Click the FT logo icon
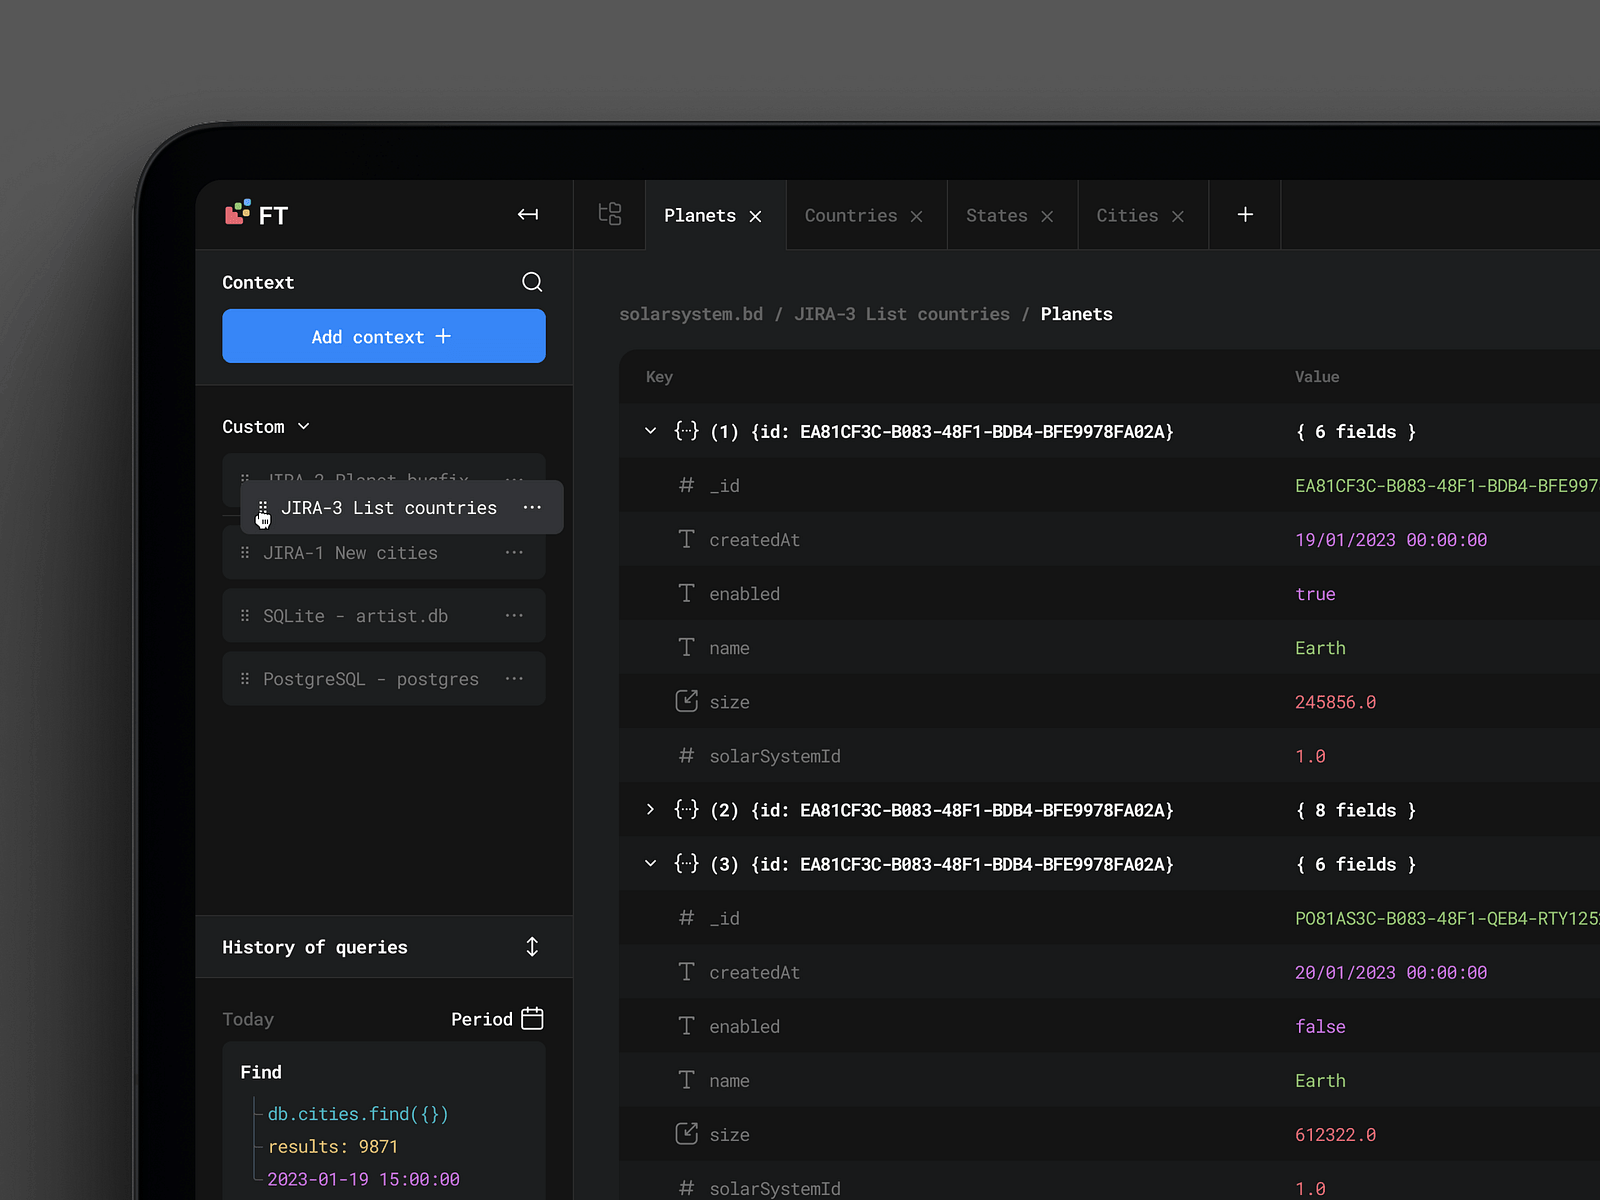The height and width of the screenshot is (1200, 1600). (237, 212)
